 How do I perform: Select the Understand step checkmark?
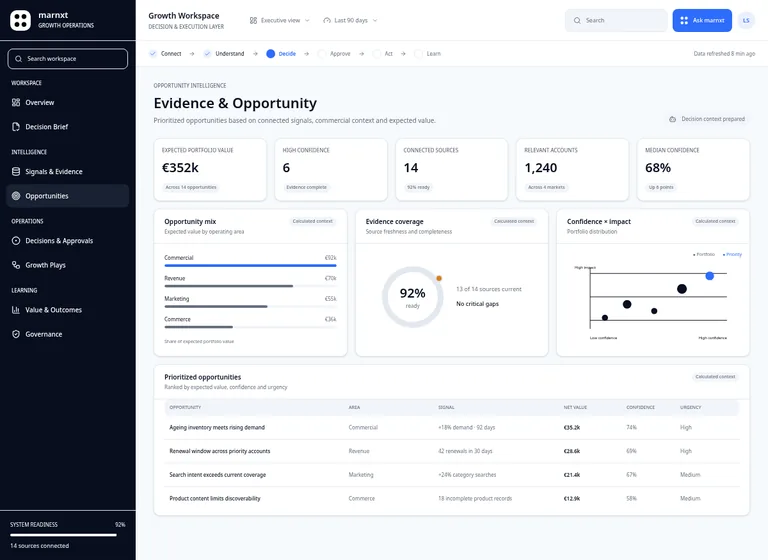207,53
